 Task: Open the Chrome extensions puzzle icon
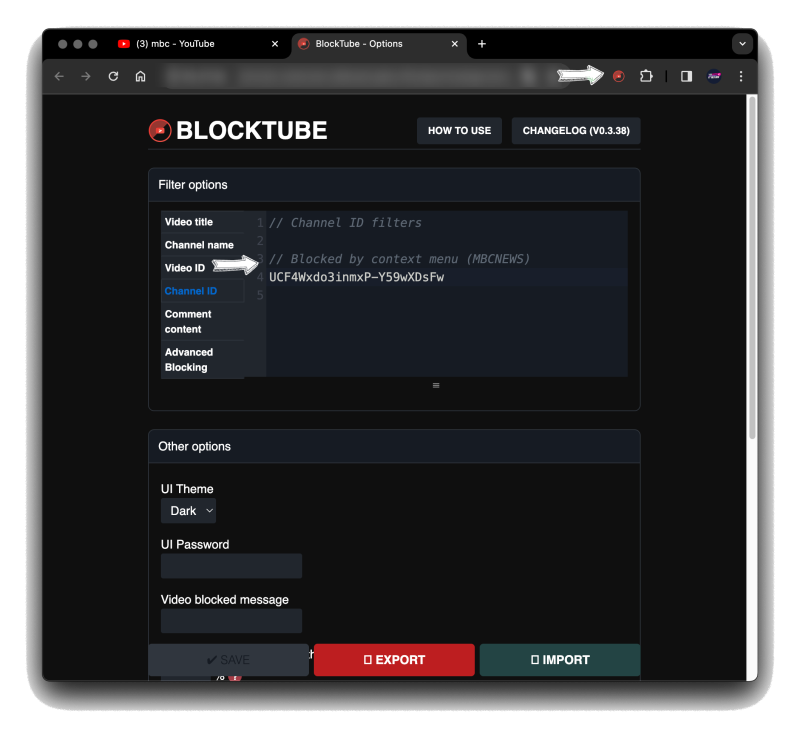pyautogui.click(x=646, y=76)
